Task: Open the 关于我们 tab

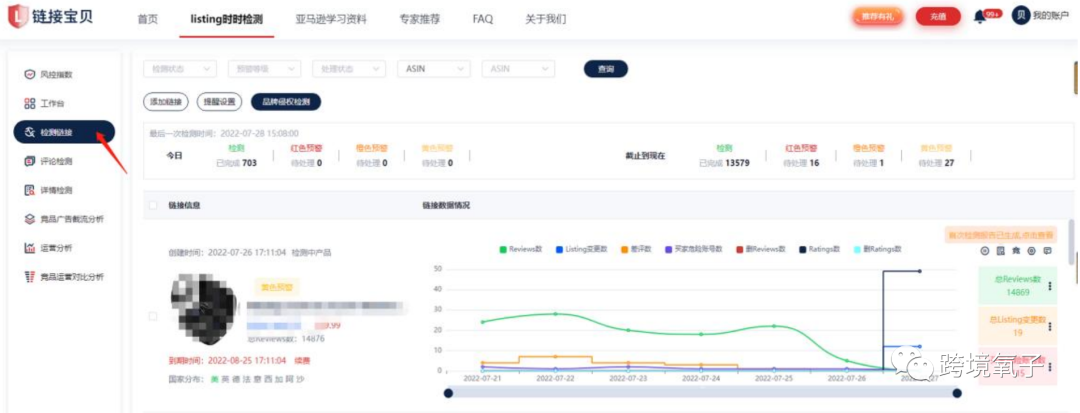Action: [x=546, y=19]
